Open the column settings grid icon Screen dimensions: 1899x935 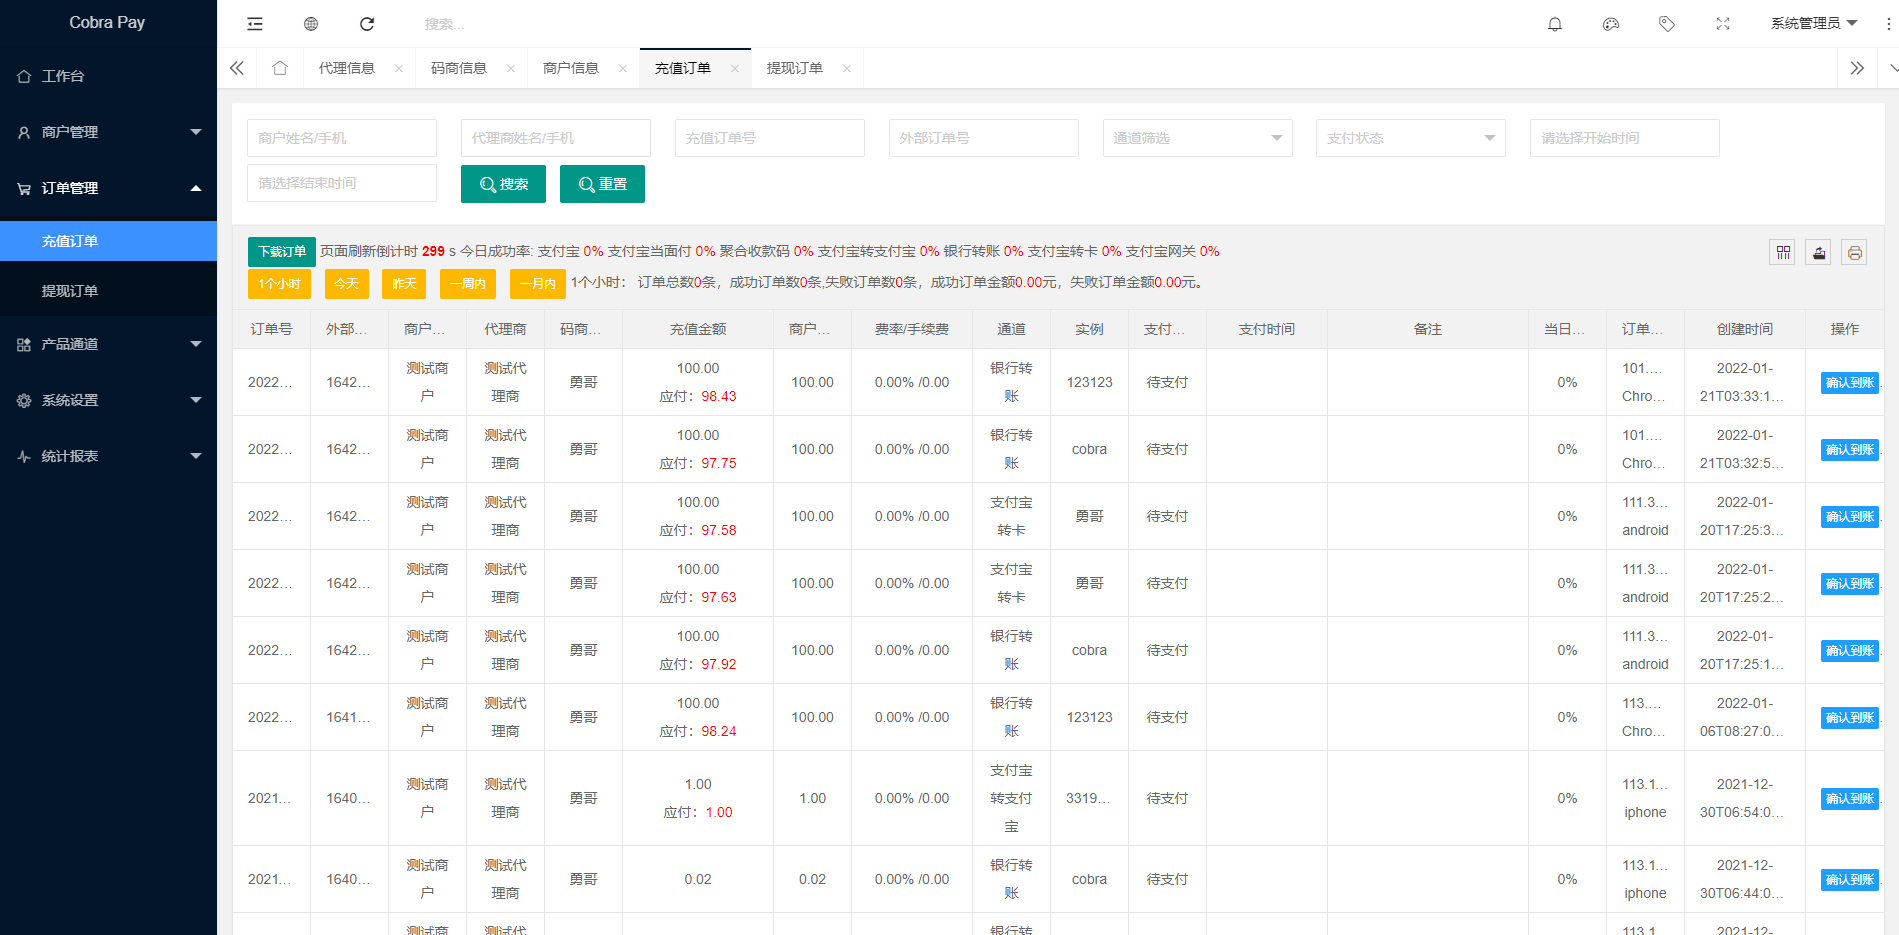pyautogui.click(x=1782, y=252)
